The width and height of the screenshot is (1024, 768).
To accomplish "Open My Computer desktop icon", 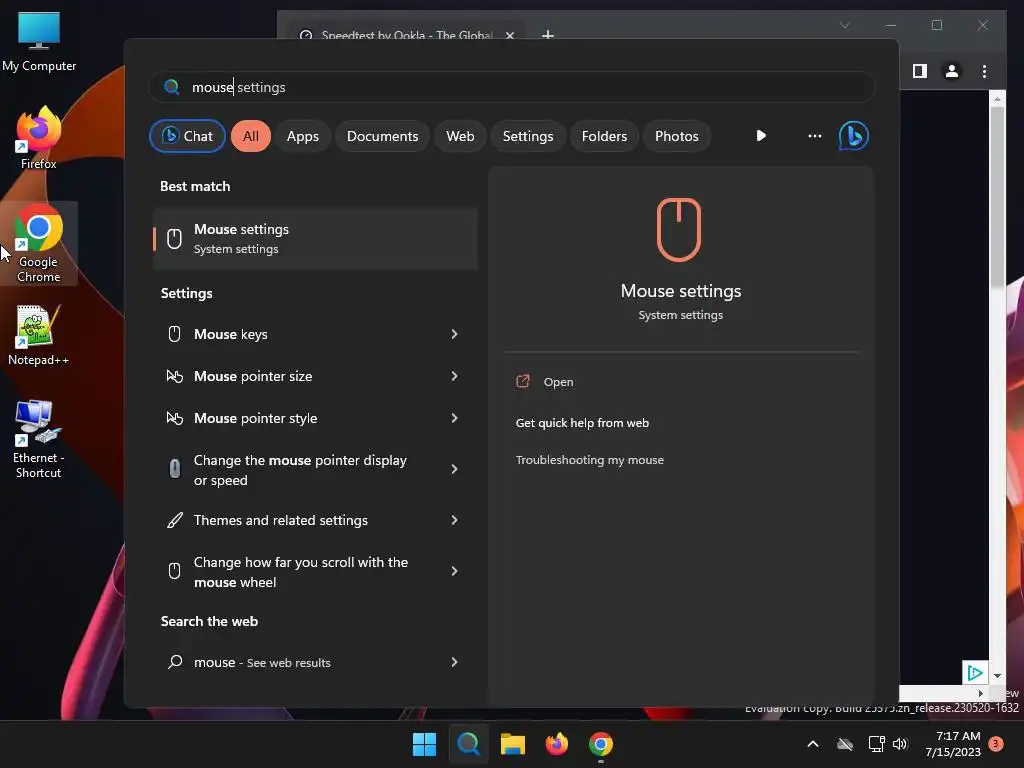I will click(x=39, y=41).
